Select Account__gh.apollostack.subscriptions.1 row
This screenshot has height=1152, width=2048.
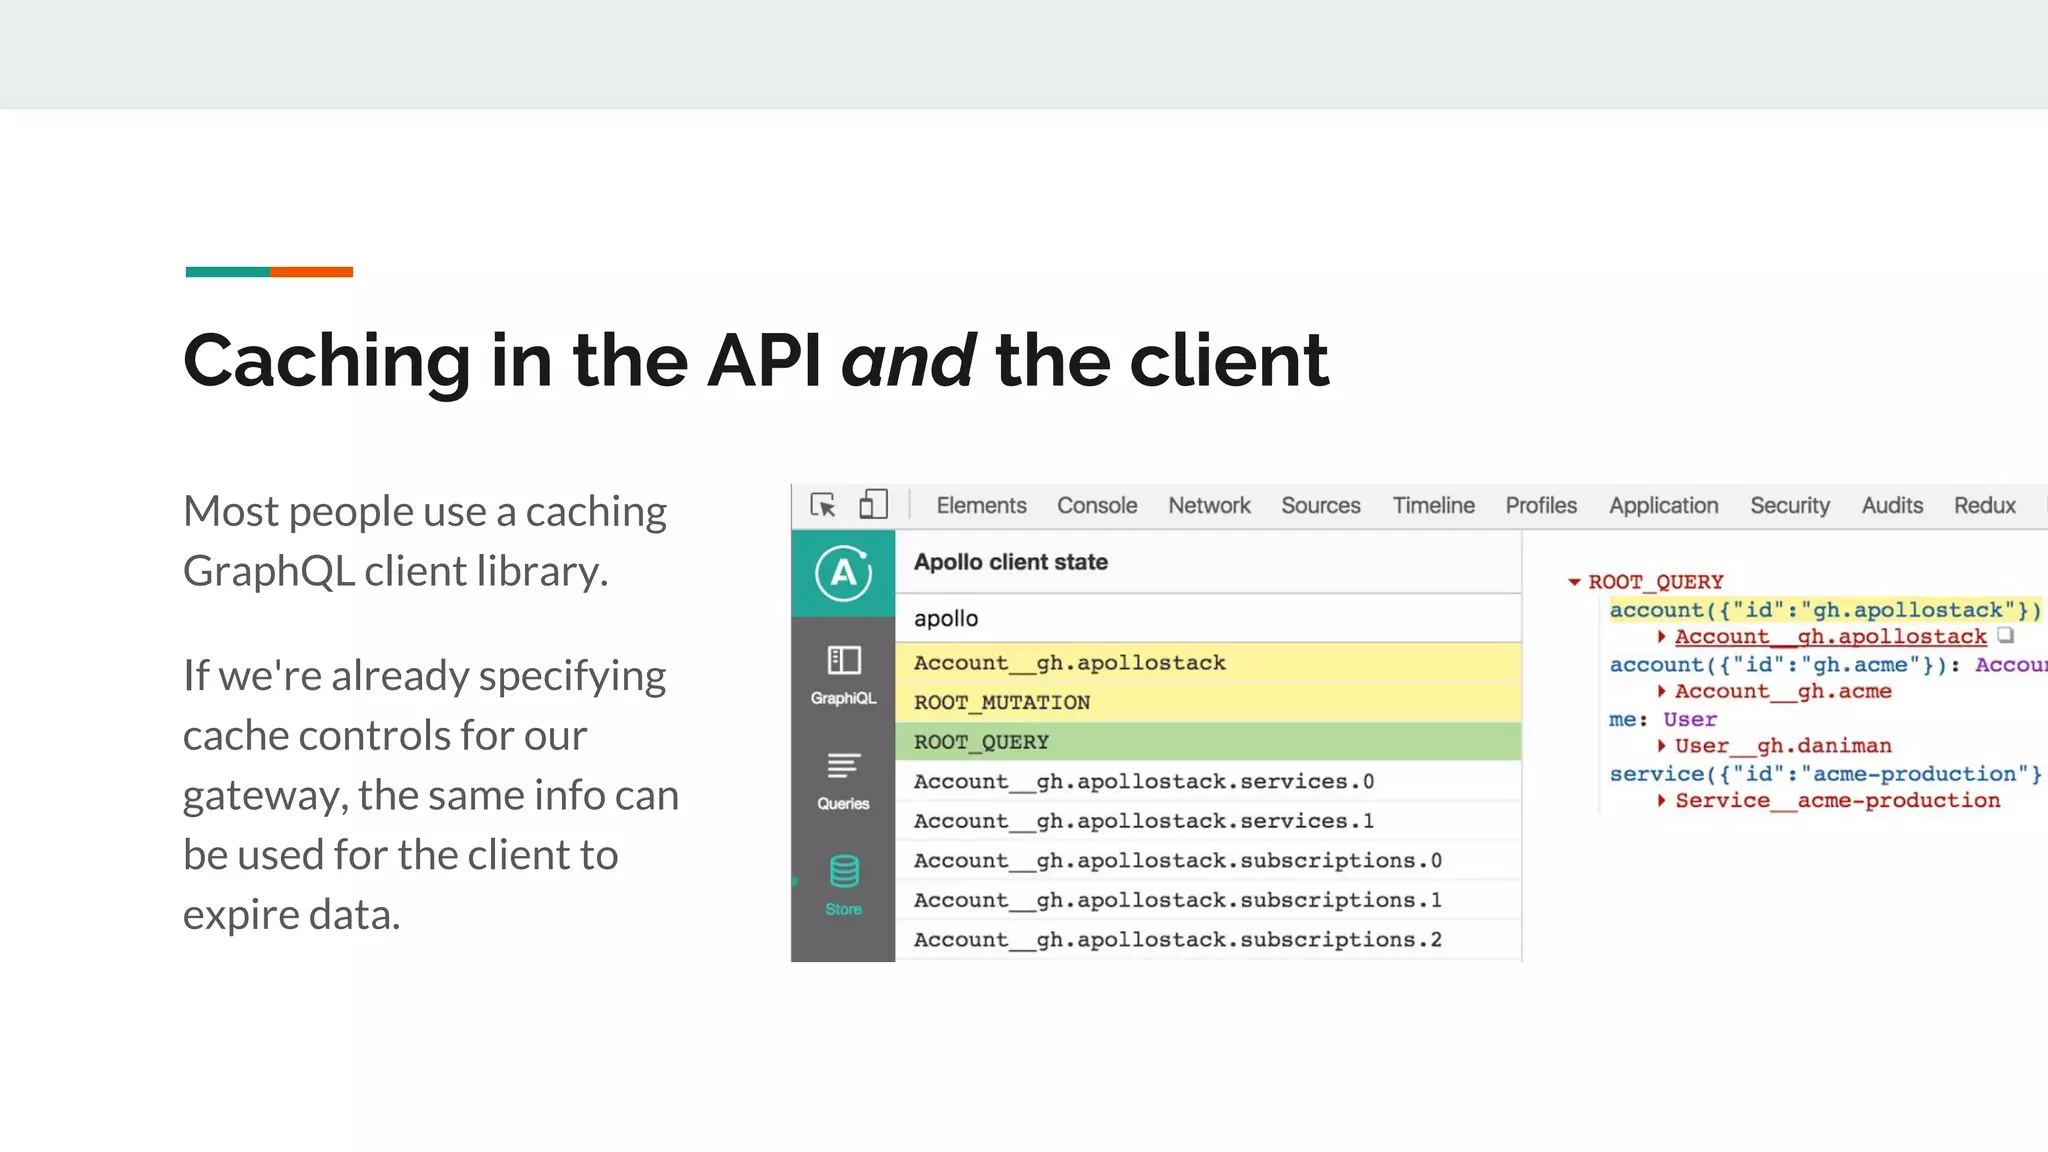[x=1208, y=900]
